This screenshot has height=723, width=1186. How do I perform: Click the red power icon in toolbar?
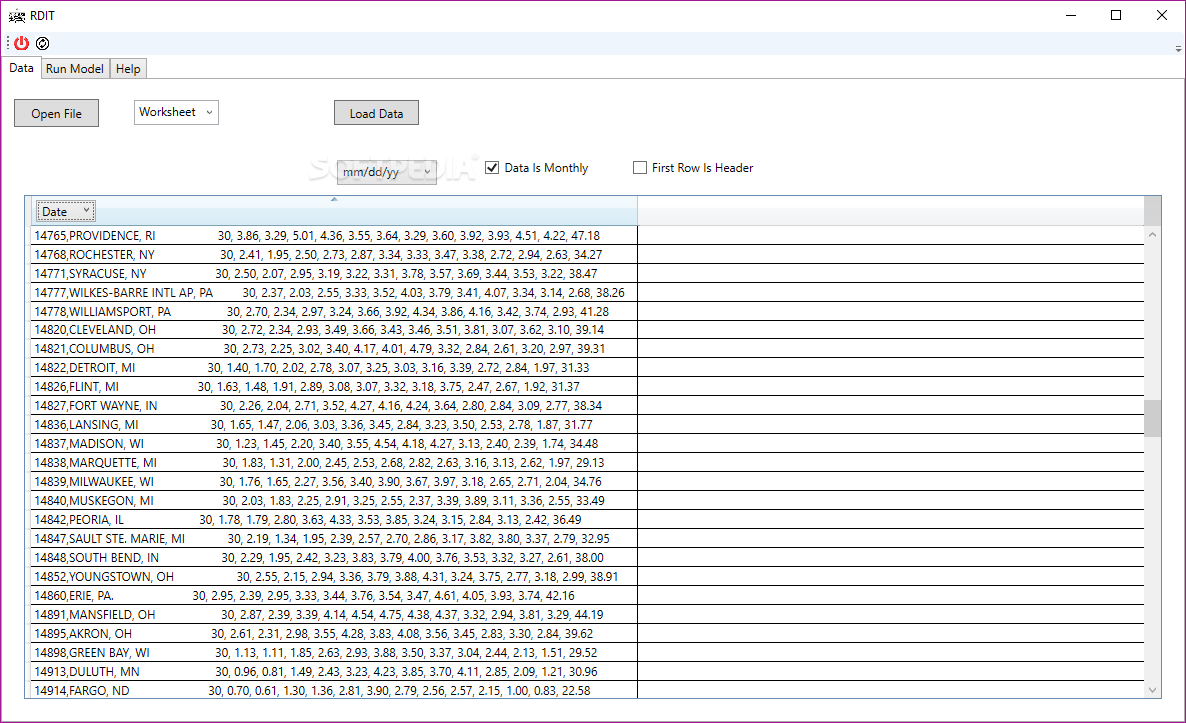(22, 44)
